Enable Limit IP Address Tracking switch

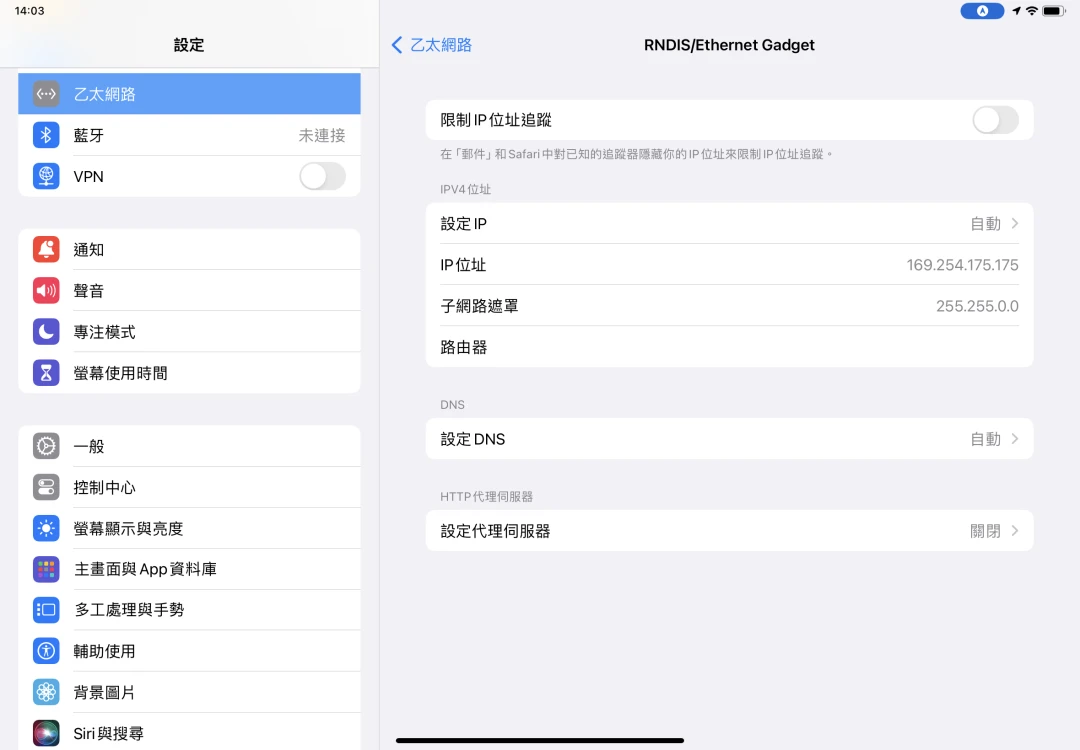pyautogui.click(x=995, y=120)
